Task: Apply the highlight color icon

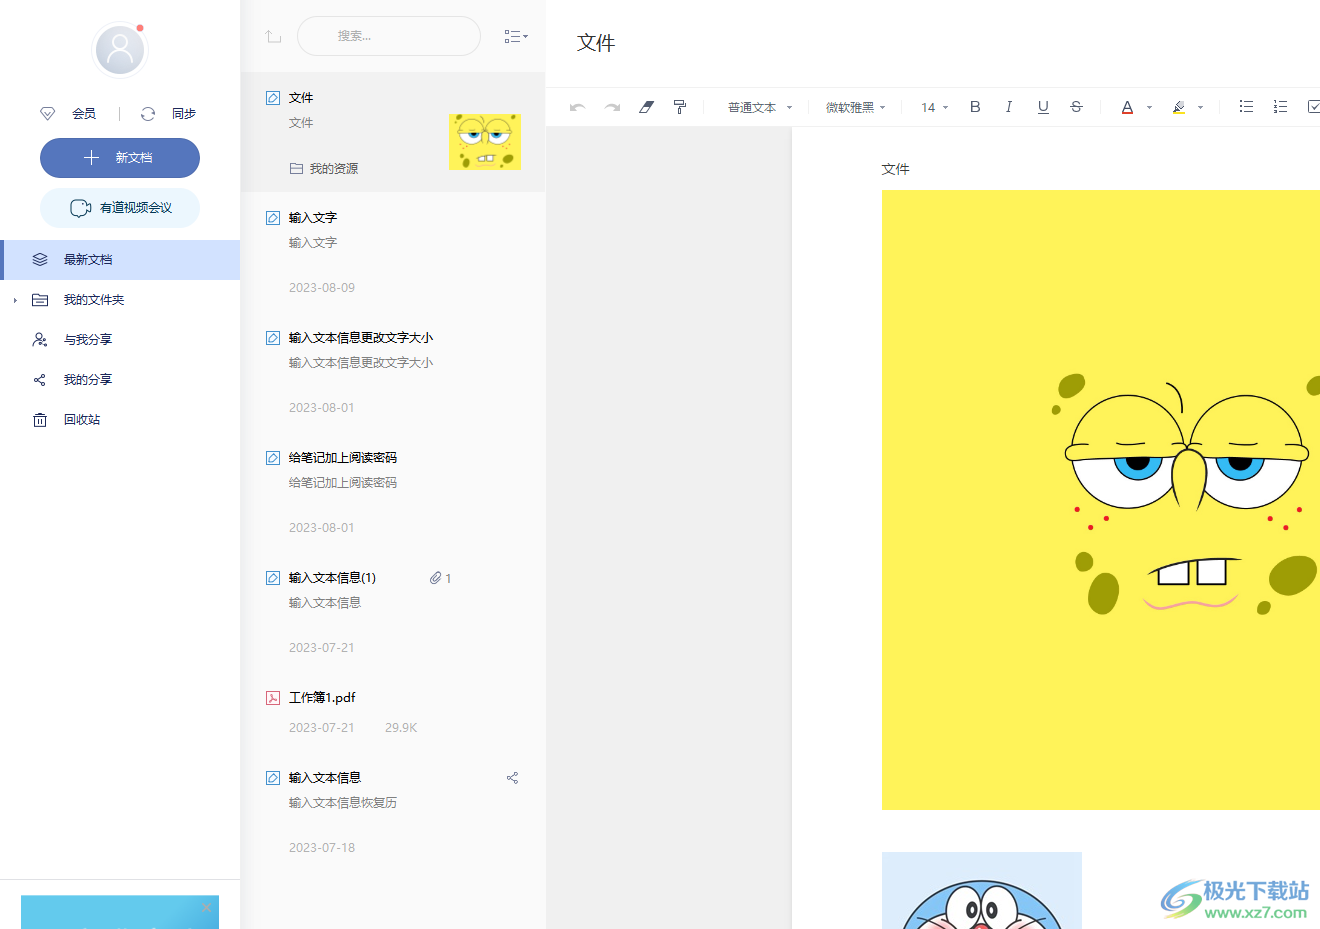Action: pyautogui.click(x=1179, y=107)
